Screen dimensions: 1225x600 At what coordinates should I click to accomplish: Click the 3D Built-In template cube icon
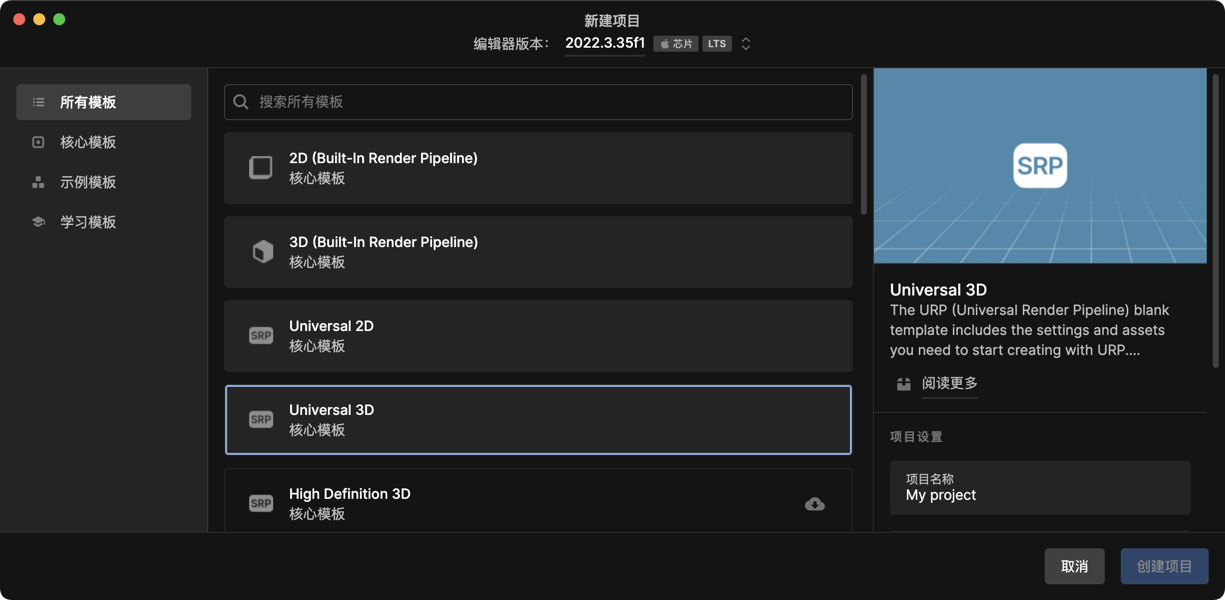(x=262, y=252)
